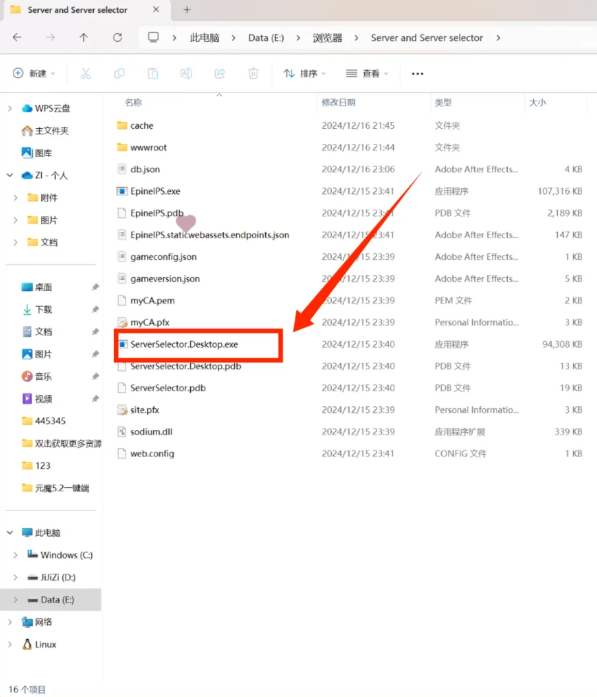Sort by the 名称 column header
Image resolution: width=597 pixels, height=697 pixels.
pyautogui.click(x=133, y=102)
